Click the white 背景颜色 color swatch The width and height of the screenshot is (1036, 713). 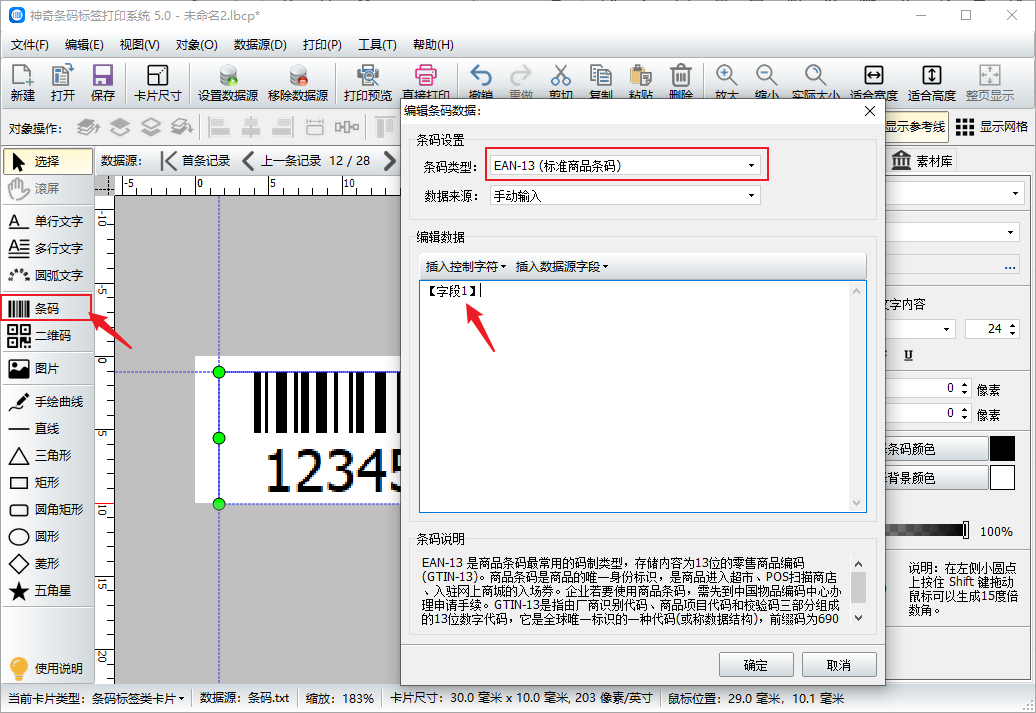(x=1002, y=477)
